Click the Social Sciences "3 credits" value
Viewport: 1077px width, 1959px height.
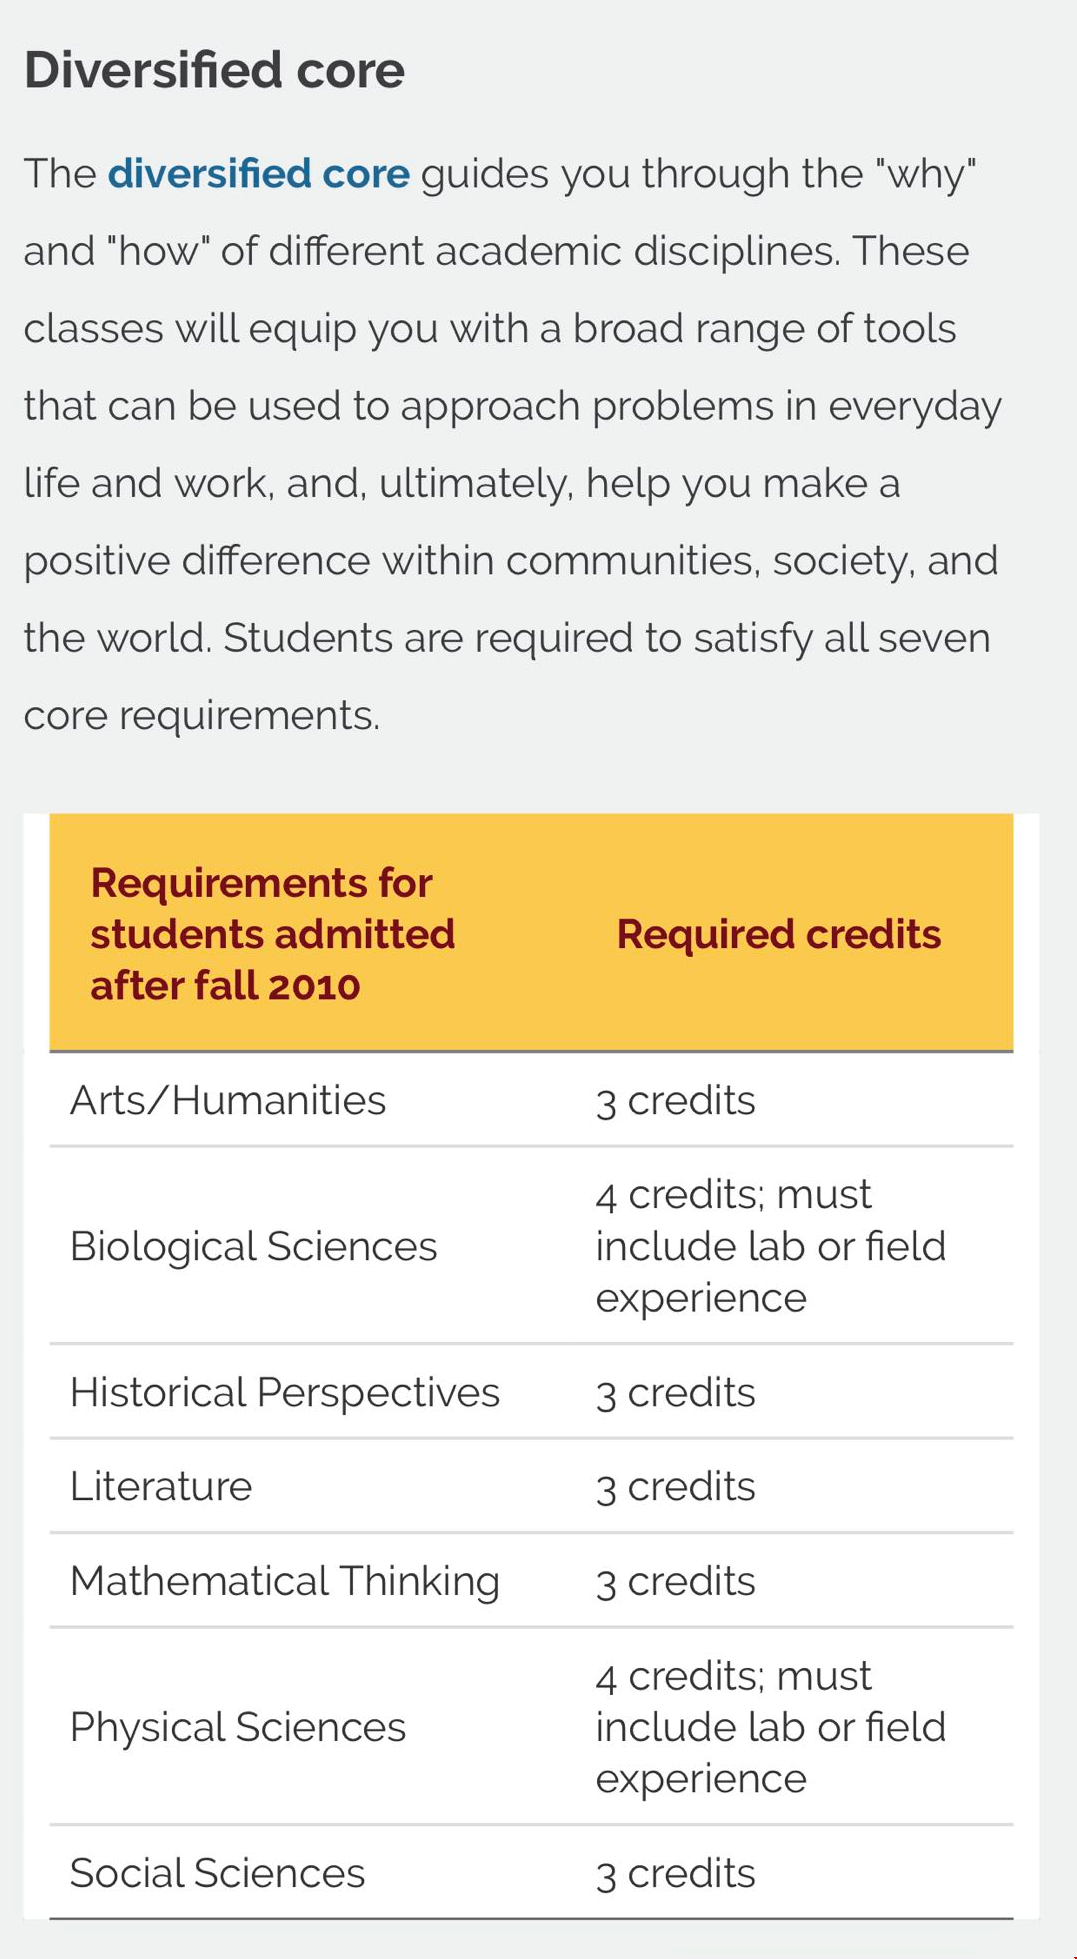(x=675, y=1873)
